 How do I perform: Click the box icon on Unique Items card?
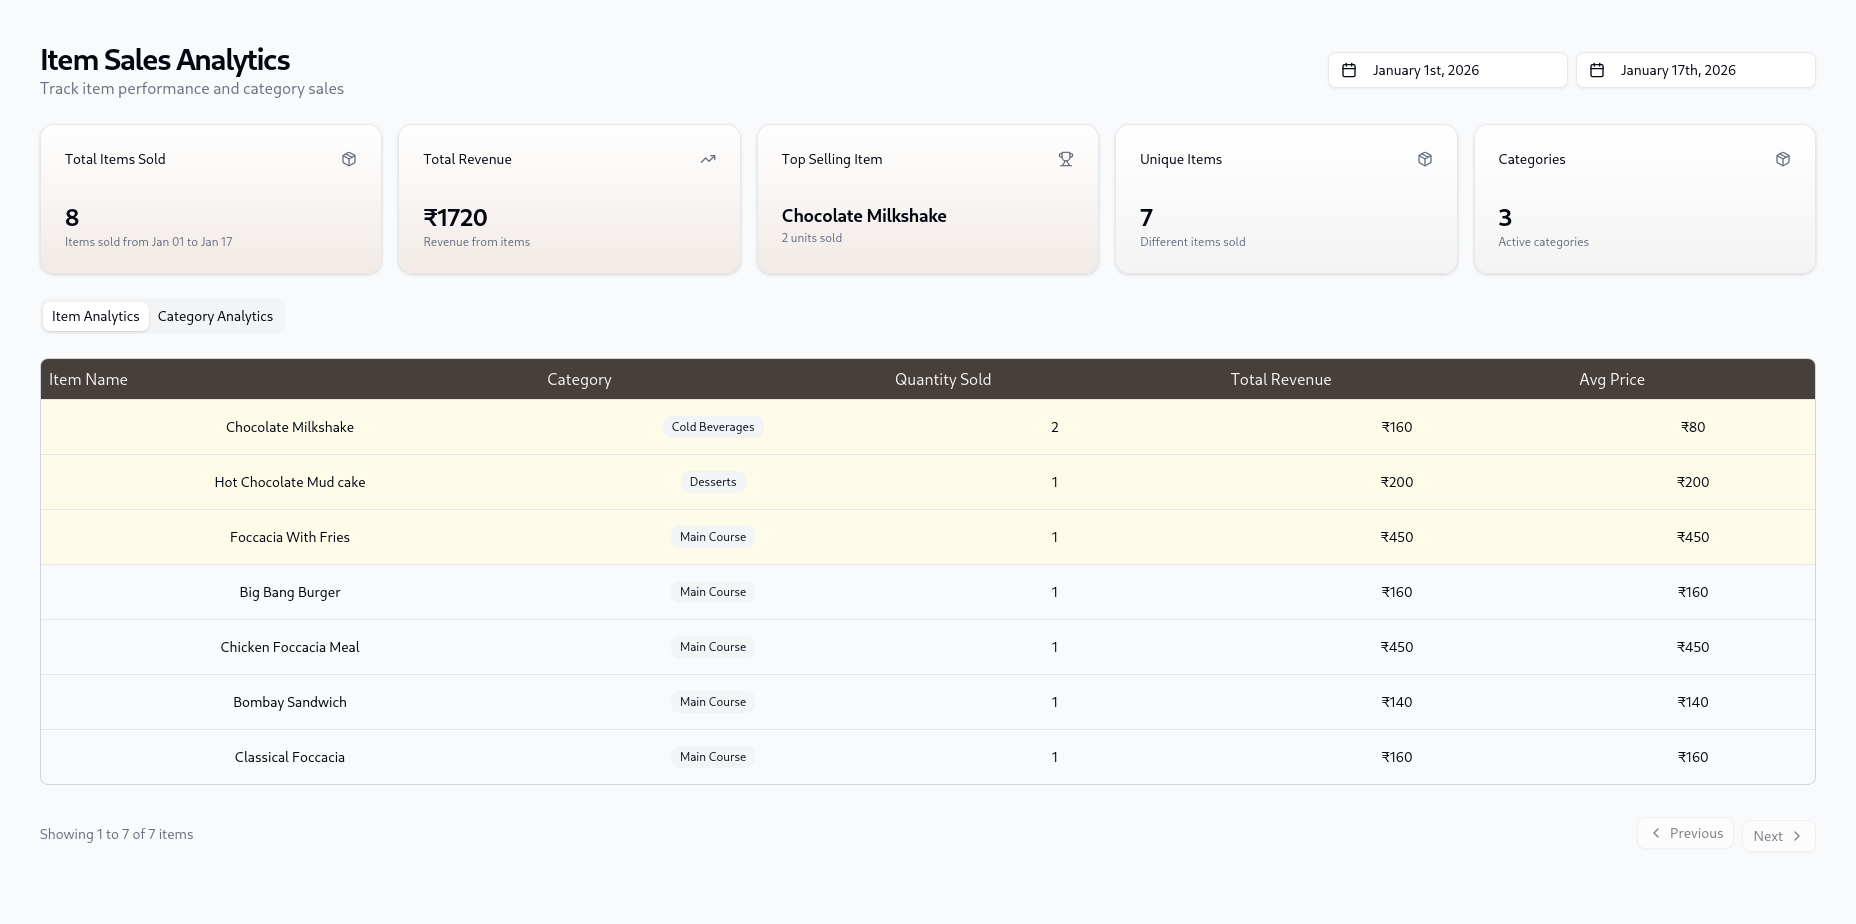pos(1425,159)
